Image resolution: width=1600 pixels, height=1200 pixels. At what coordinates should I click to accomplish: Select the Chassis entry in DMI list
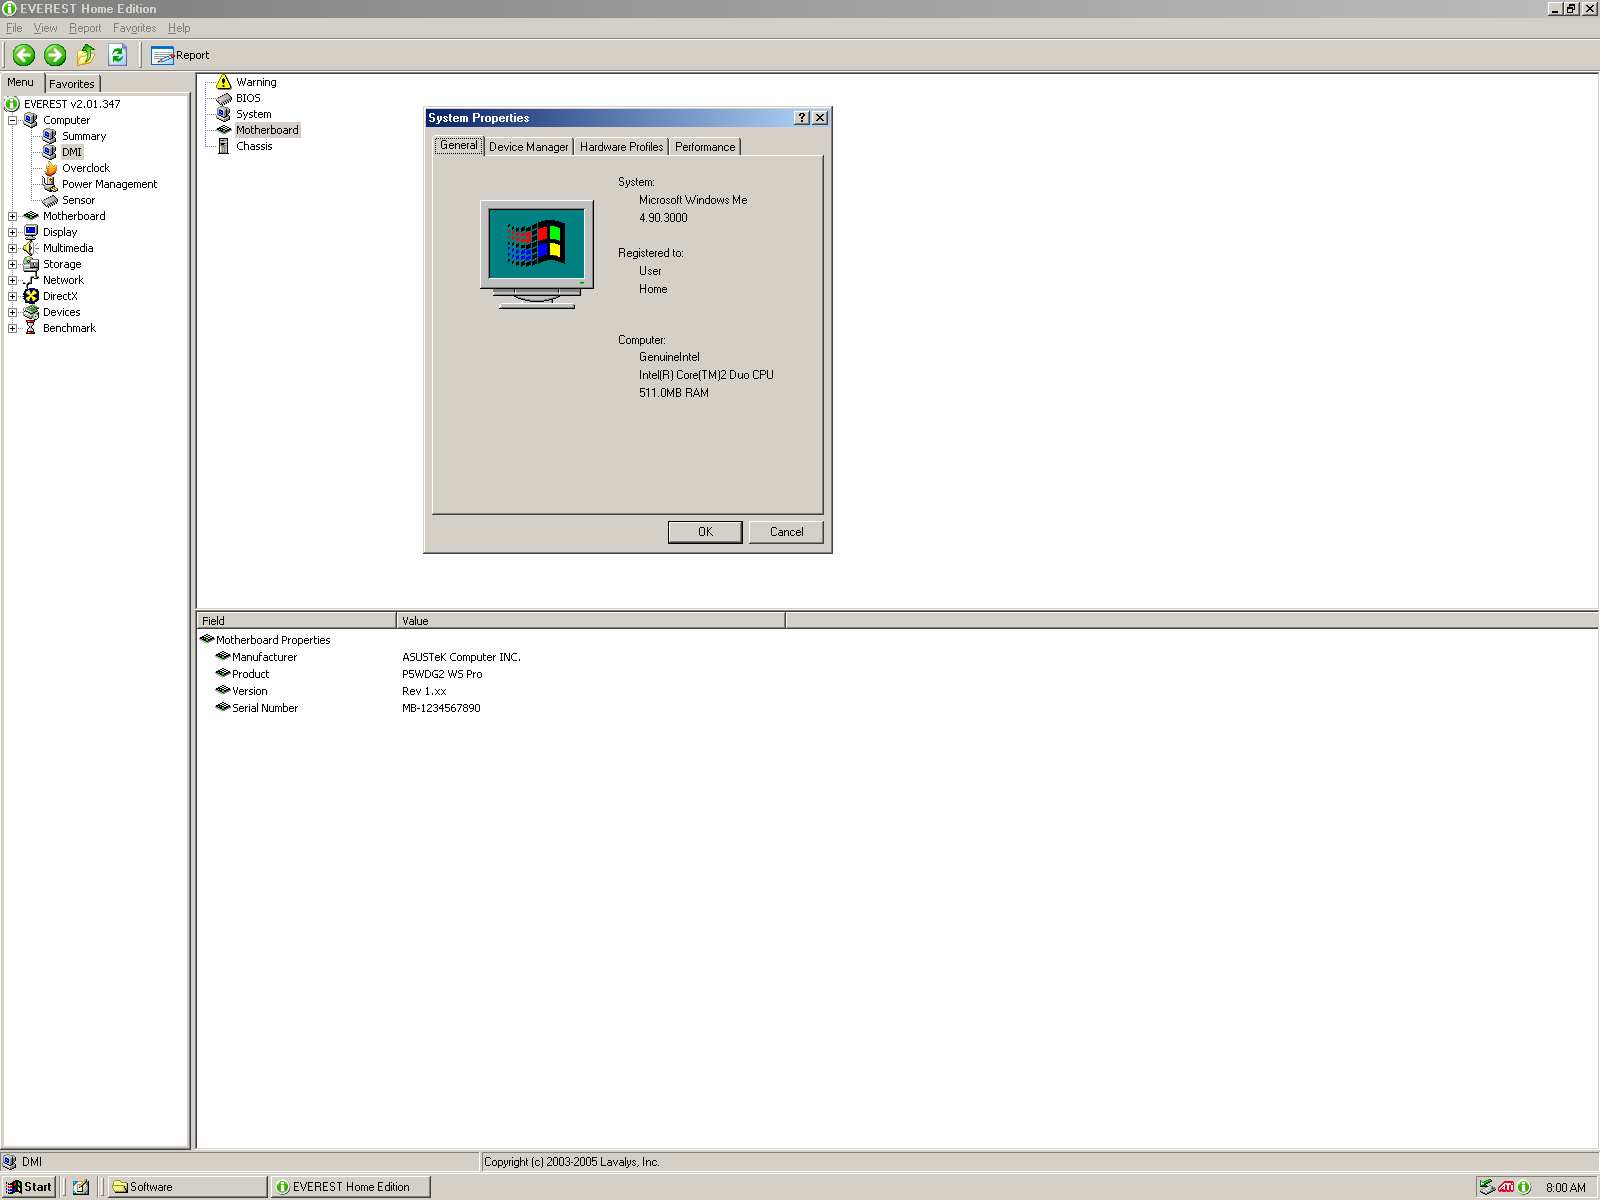(x=254, y=146)
